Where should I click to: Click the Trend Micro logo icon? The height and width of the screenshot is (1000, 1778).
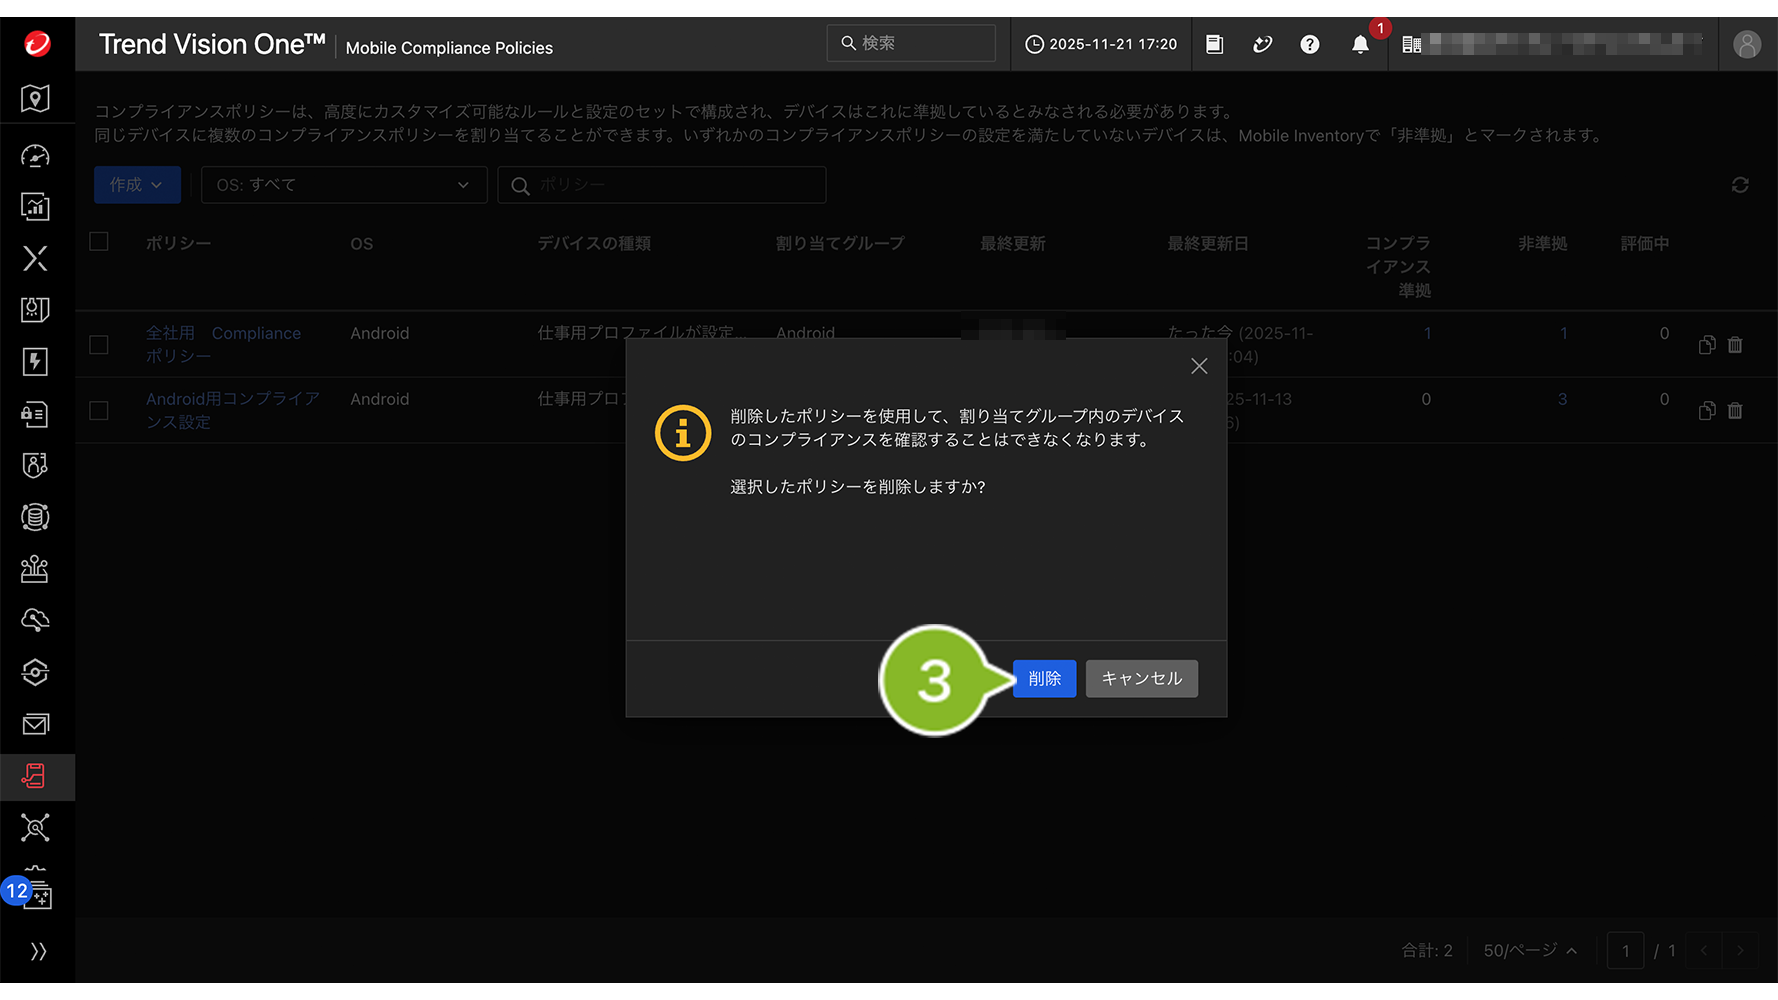pyautogui.click(x=37, y=44)
